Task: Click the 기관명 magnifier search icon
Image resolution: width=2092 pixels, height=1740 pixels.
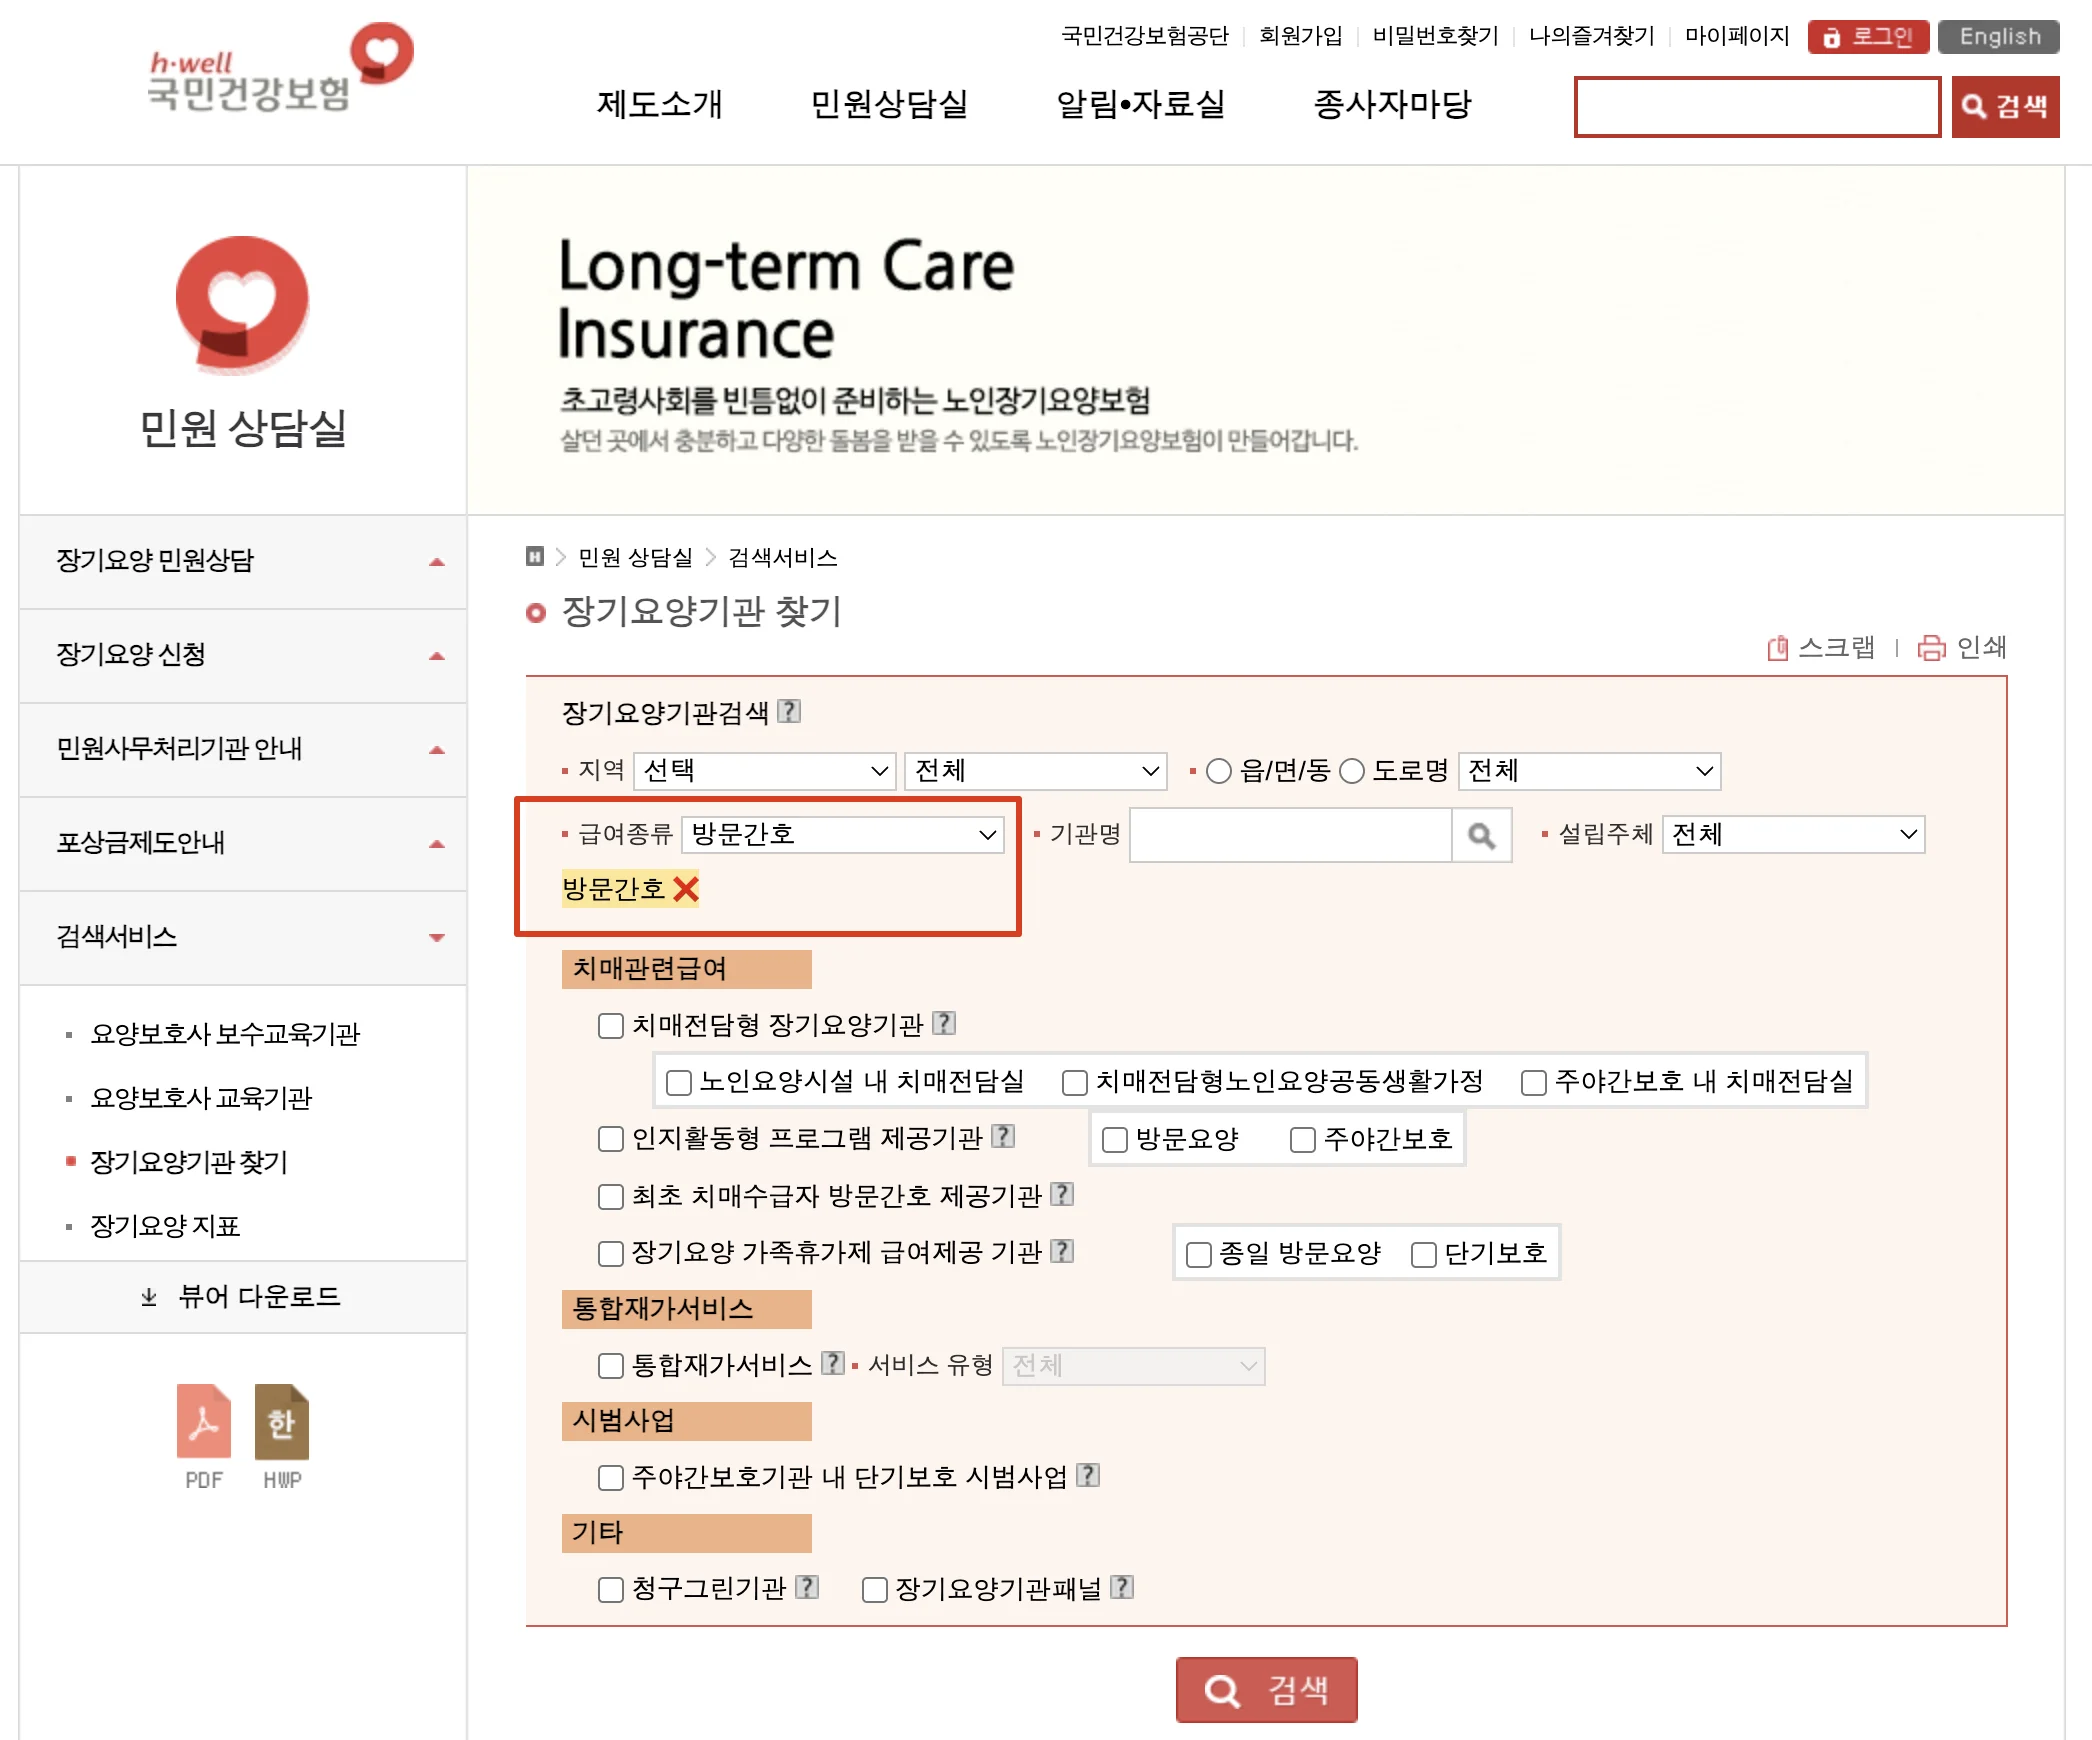Action: [x=1481, y=835]
